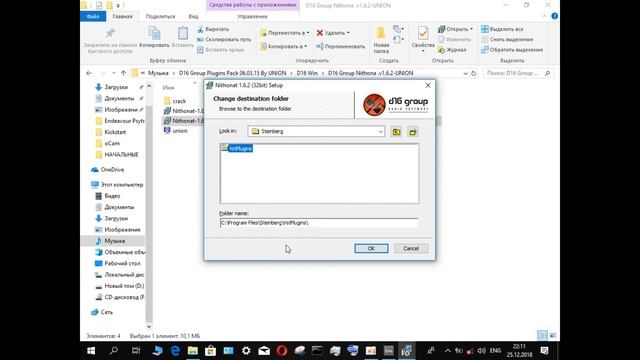The width and height of the screenshot is (640, 360).
Task: Open the Управление ribbon tab
Action: click(x=252, y=16)
